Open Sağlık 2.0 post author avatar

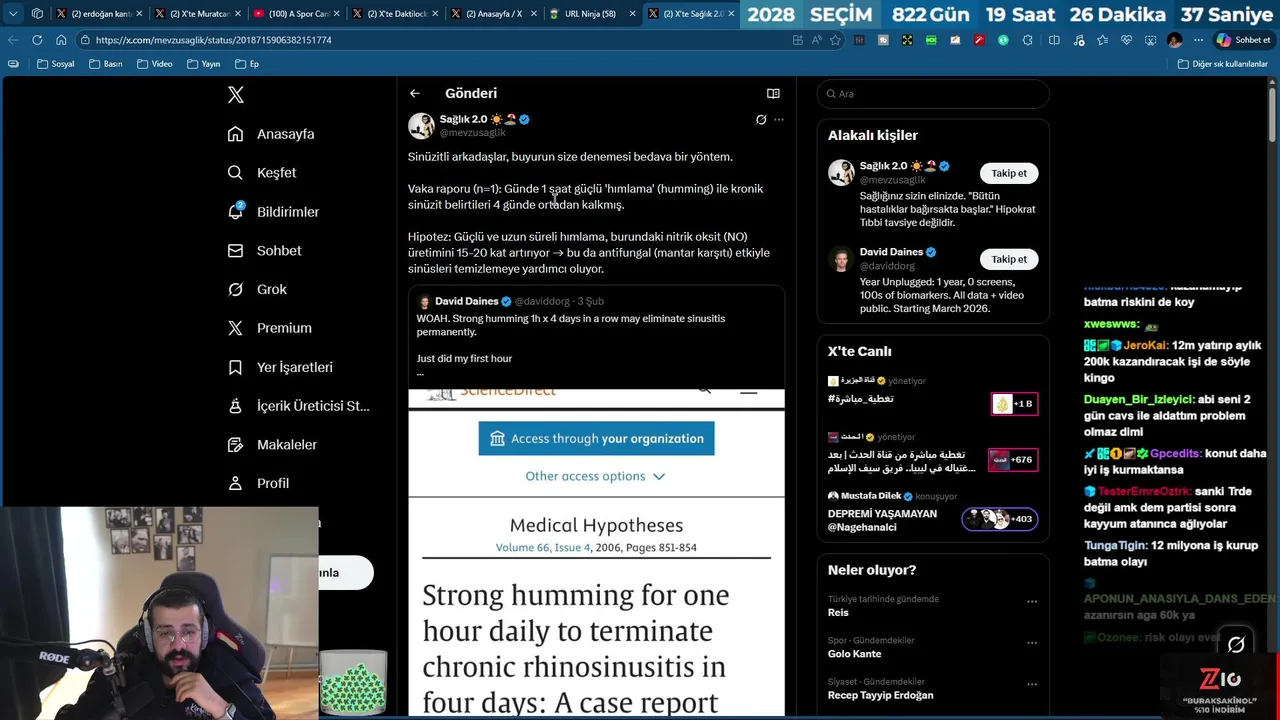tap(421, 126)
